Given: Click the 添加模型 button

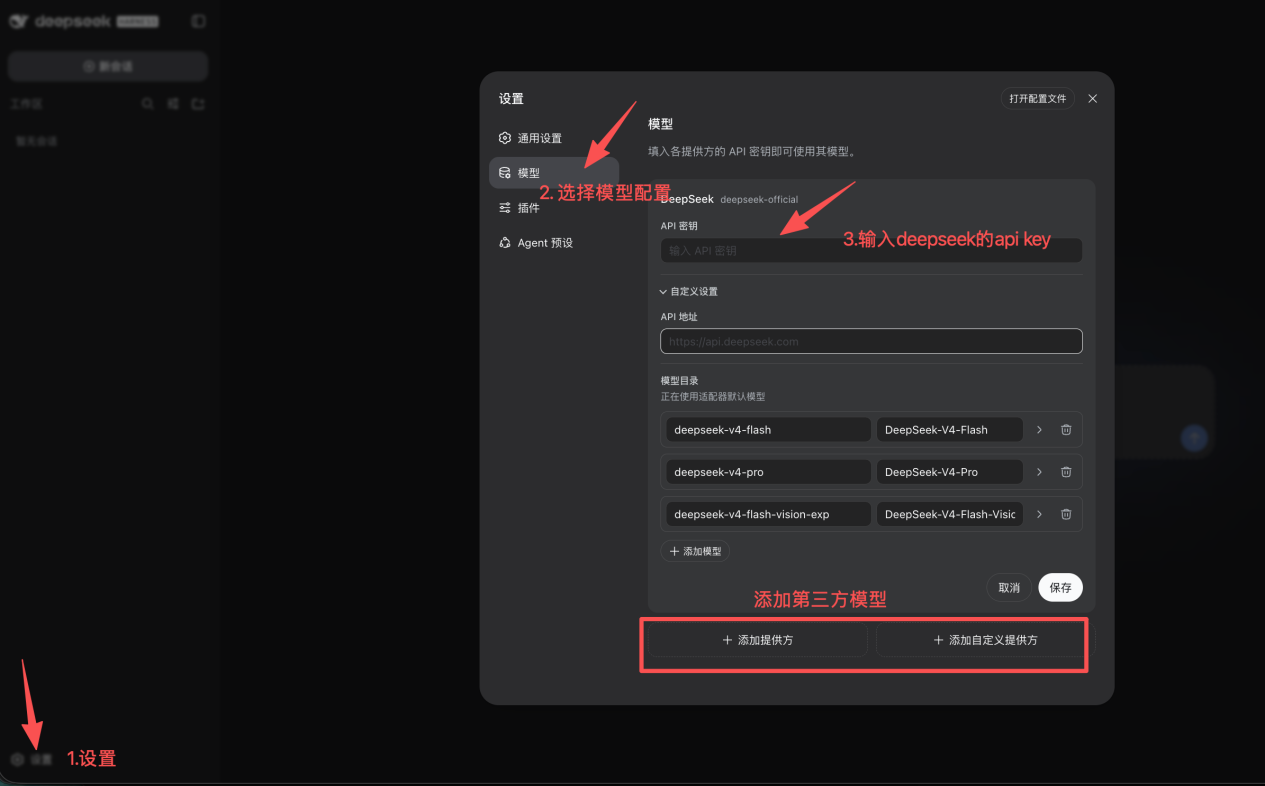Looking at the screenshot, I should tap(695, 551).
